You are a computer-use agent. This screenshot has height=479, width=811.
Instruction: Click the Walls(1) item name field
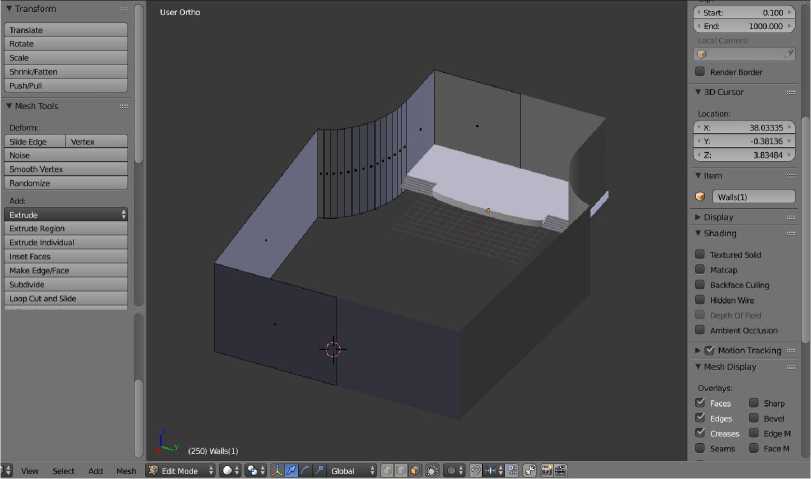tap(755, 197)
